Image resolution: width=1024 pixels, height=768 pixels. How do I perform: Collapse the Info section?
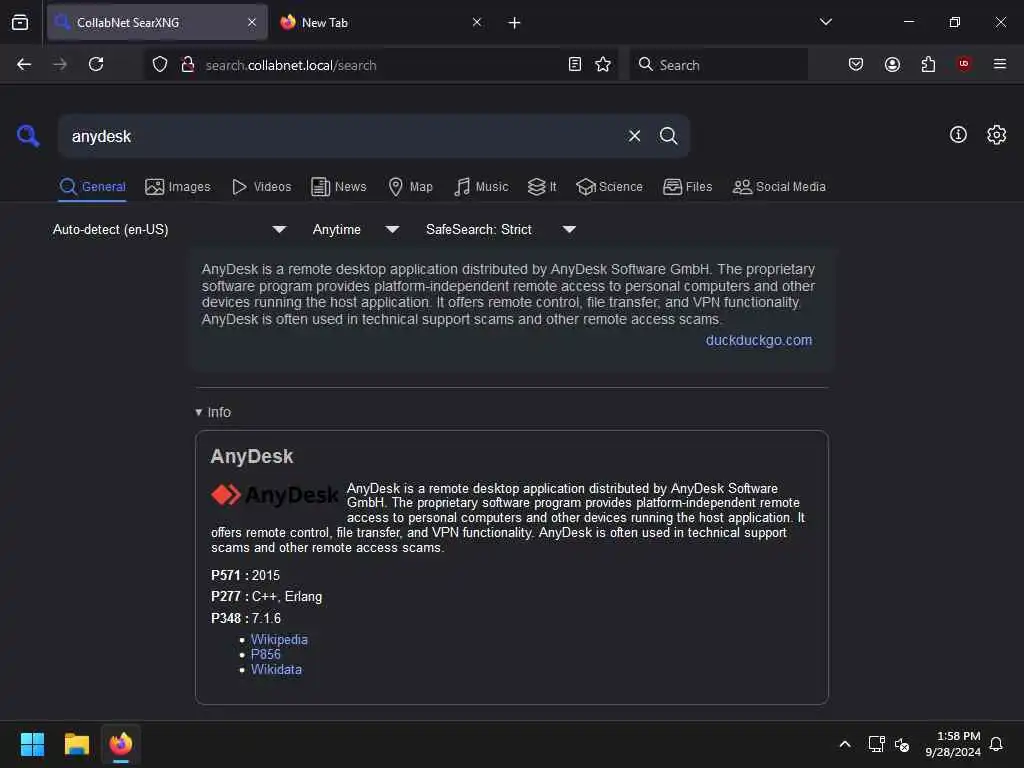click(x=213, y=412)
